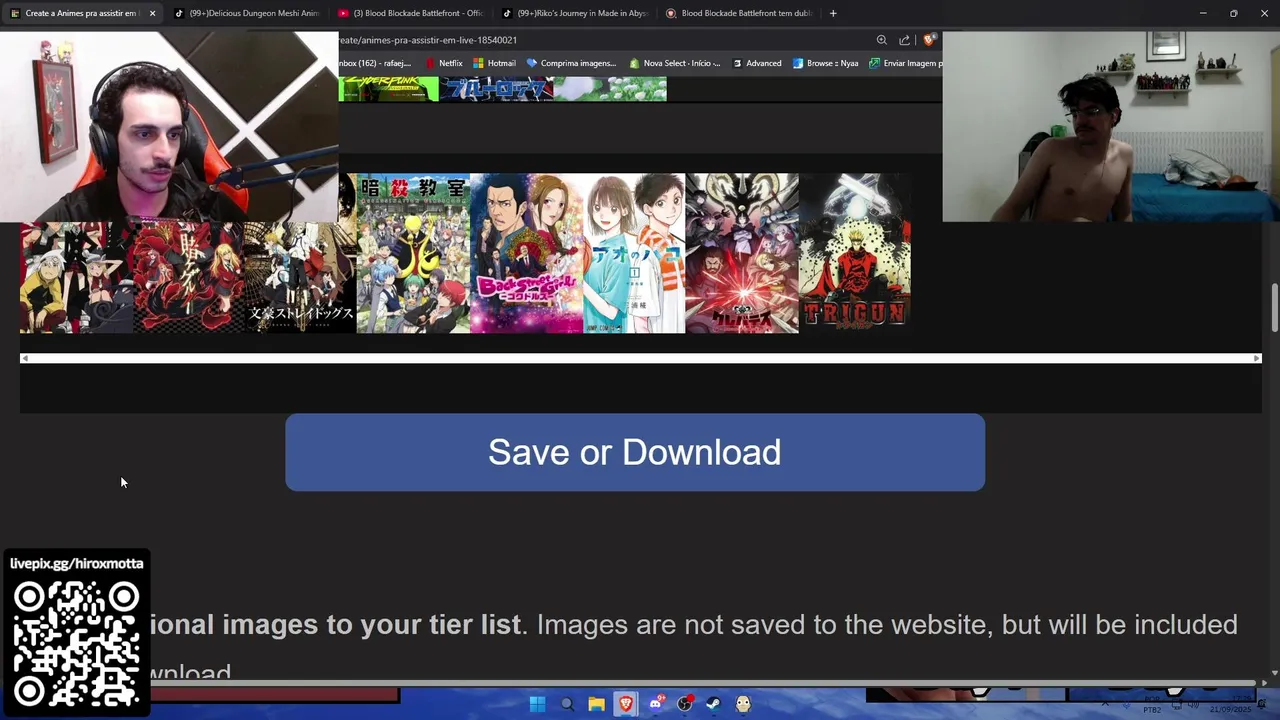Click the image pool scroll right arrow
Screen dimensions: 1280x720
1256,358
